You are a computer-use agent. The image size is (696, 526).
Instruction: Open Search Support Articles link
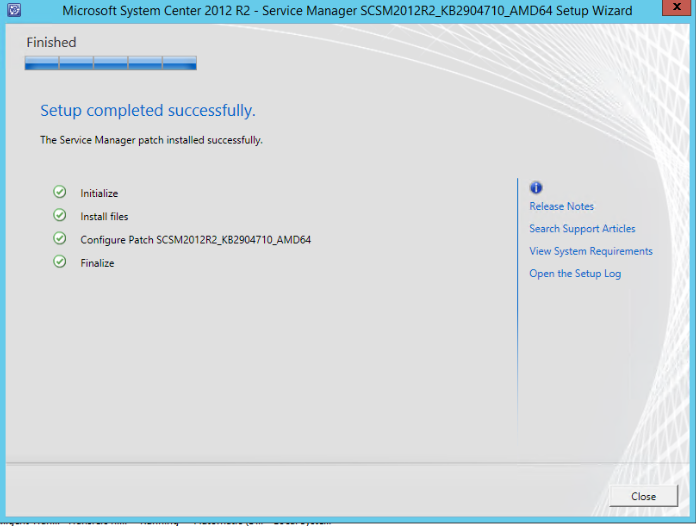[582, 229]
